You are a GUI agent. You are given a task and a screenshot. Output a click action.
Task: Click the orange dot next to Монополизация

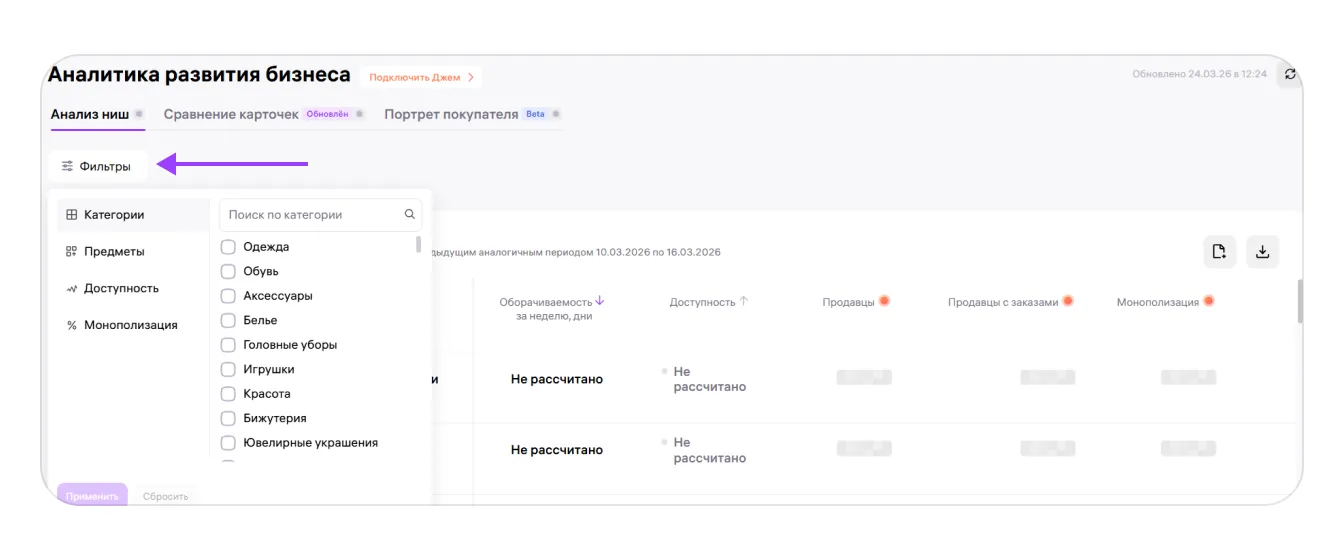point(1209,301)
